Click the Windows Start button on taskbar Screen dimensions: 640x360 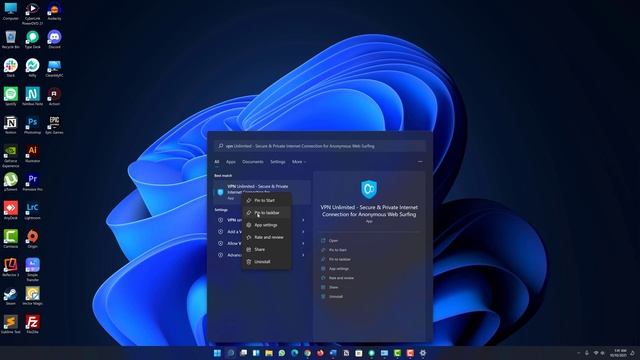click(x=217, y=353)
